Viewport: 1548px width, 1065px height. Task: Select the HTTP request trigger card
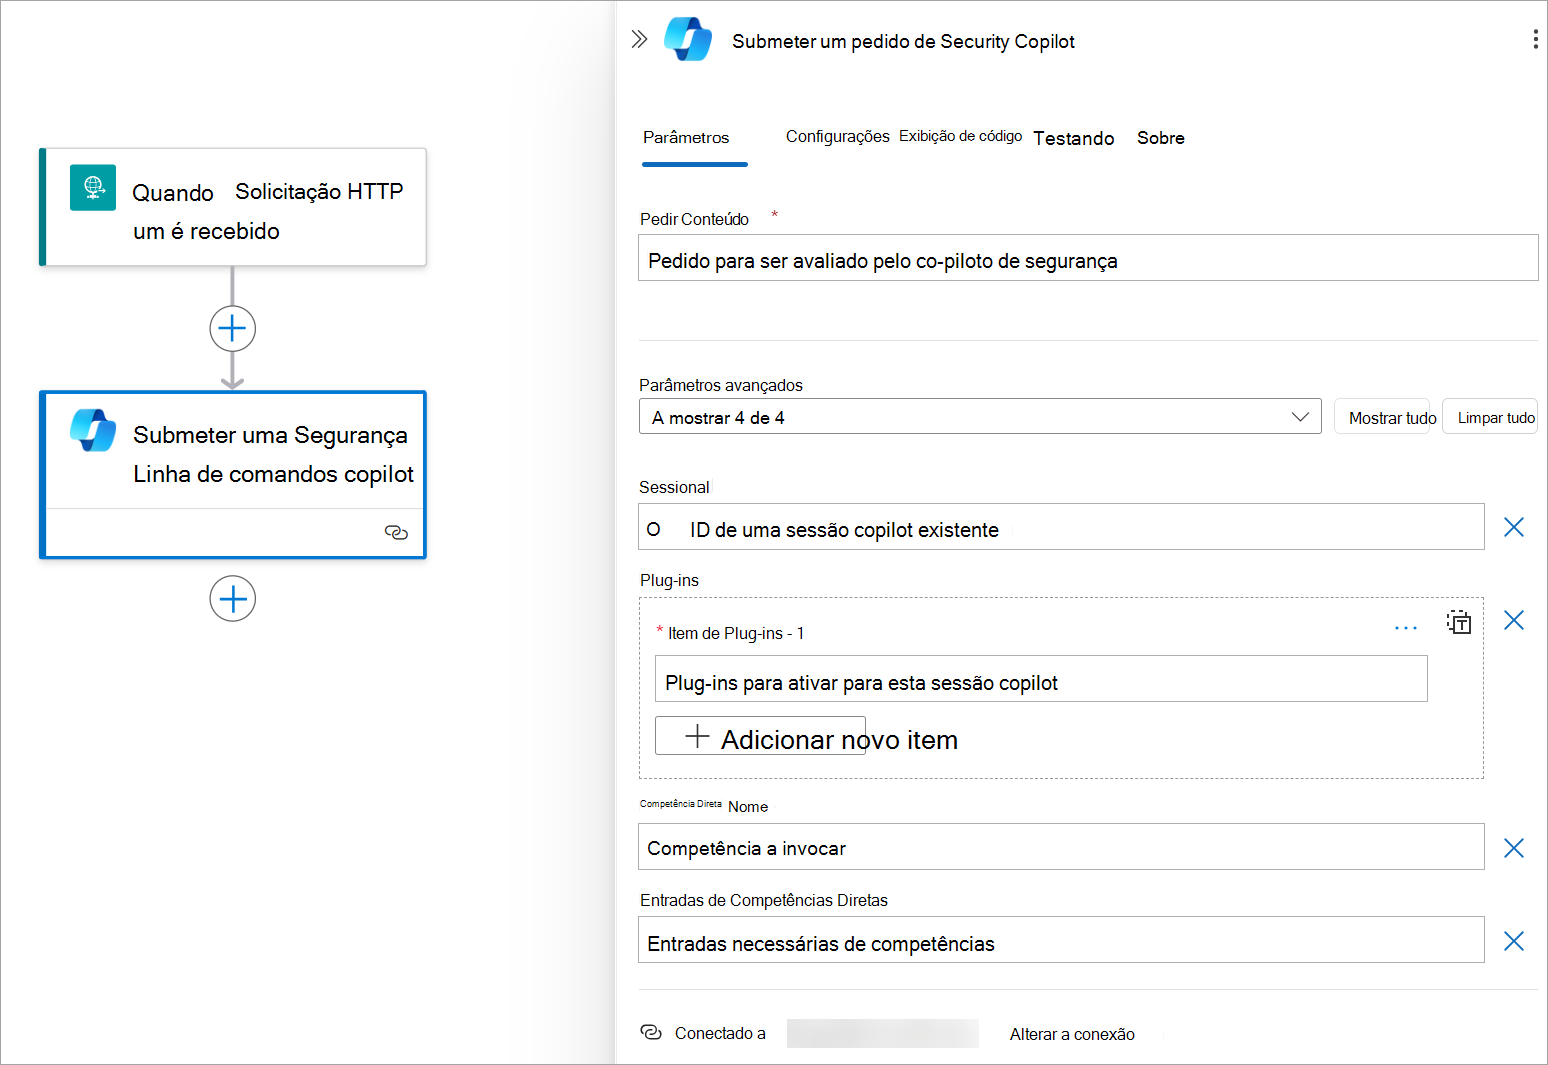click(233, 207)
